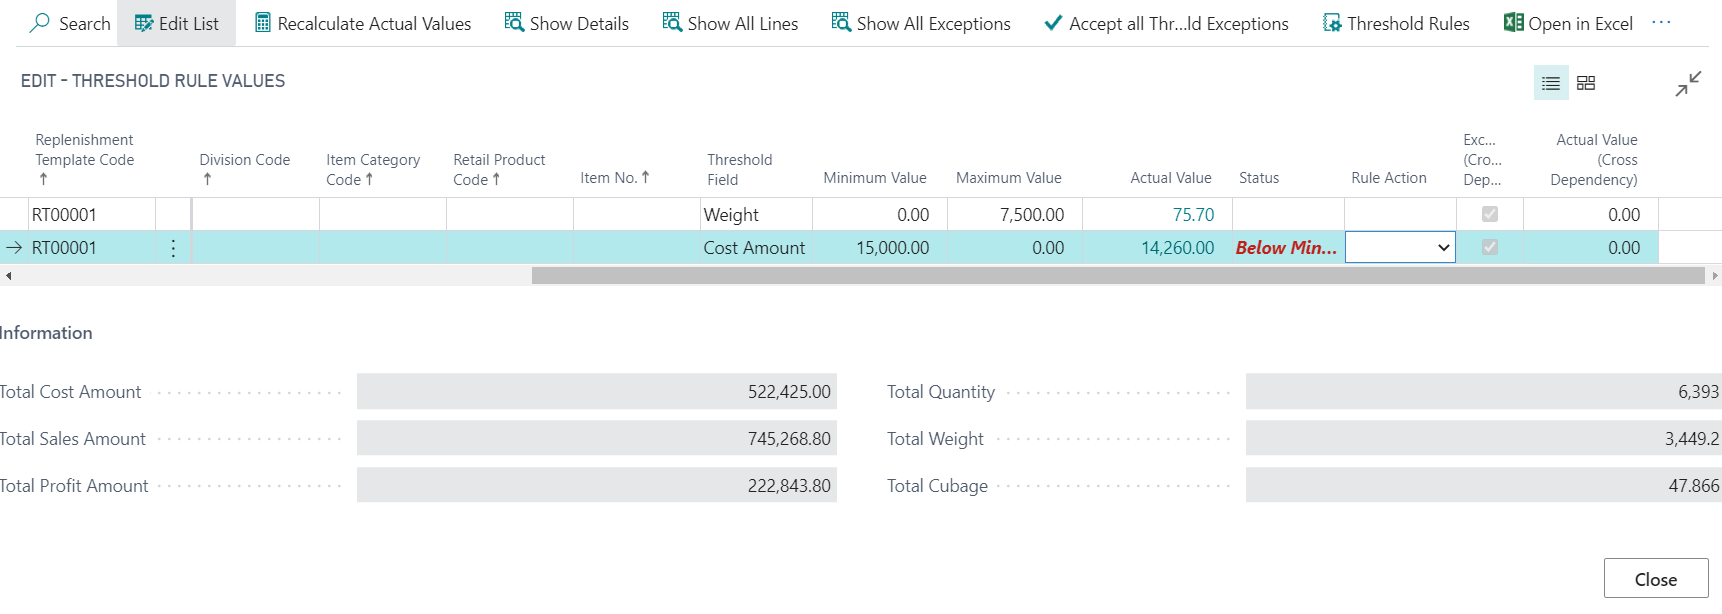Switch to list view layout icon
The width and height of the screenshot is (1722, 614).
coord(1550,83)
